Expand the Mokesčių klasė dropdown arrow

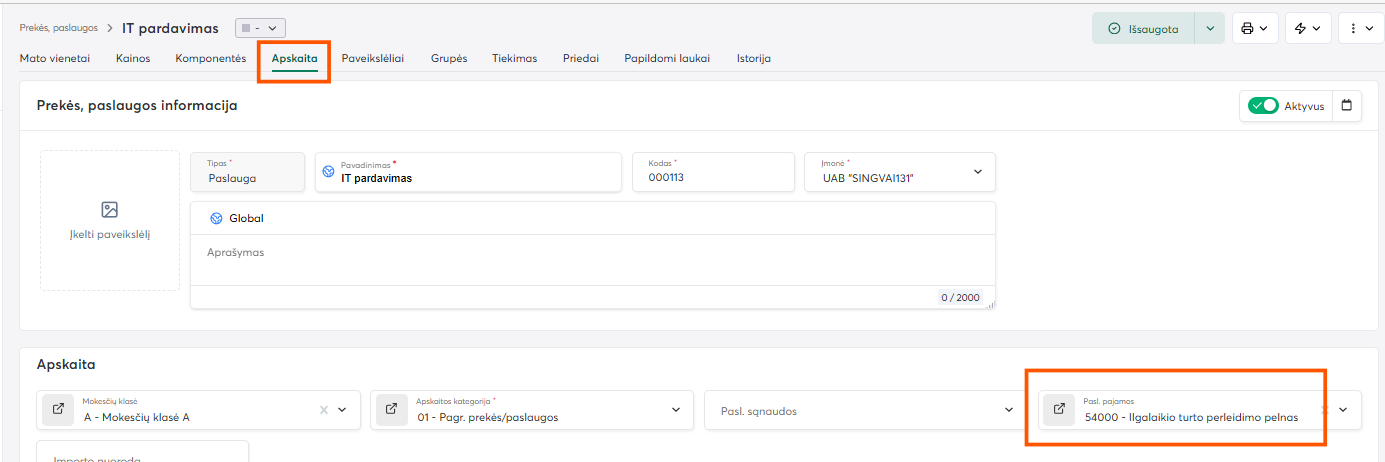tap(343, 410)
